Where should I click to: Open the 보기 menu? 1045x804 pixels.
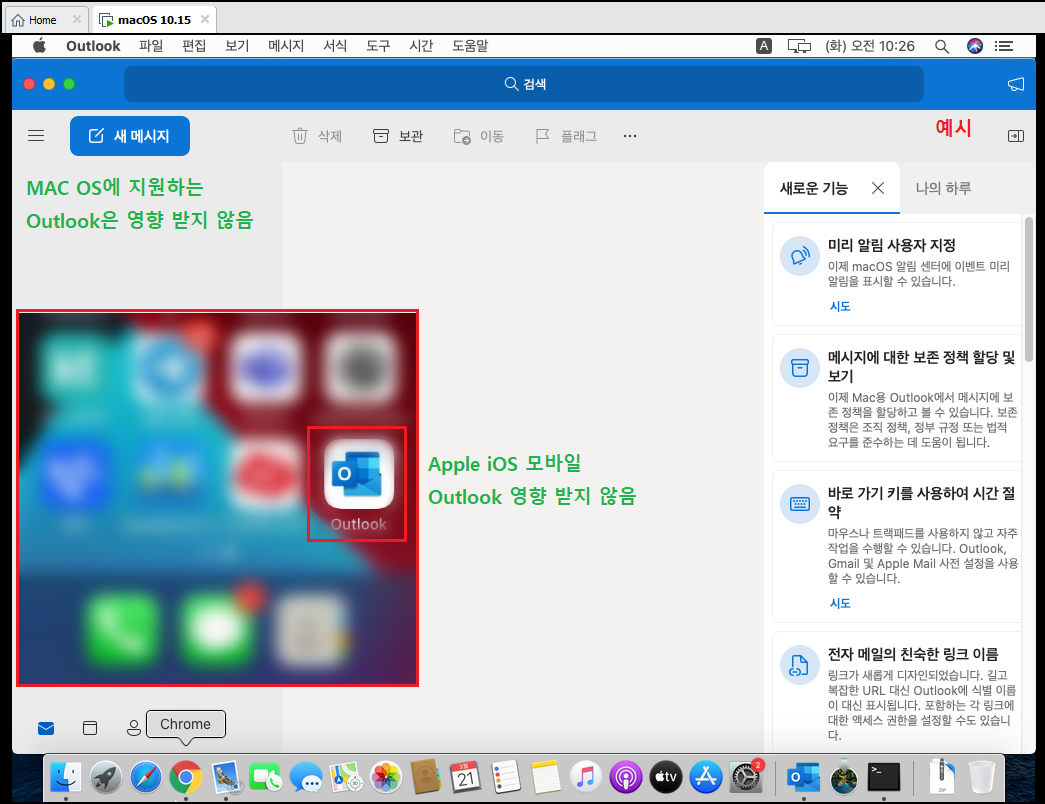point(237,46)
